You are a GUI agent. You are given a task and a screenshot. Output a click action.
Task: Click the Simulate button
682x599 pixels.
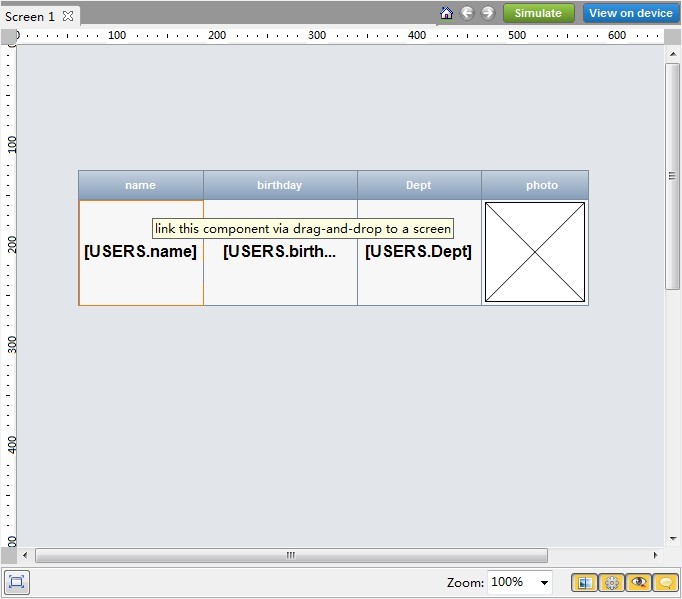pos(538,13)
